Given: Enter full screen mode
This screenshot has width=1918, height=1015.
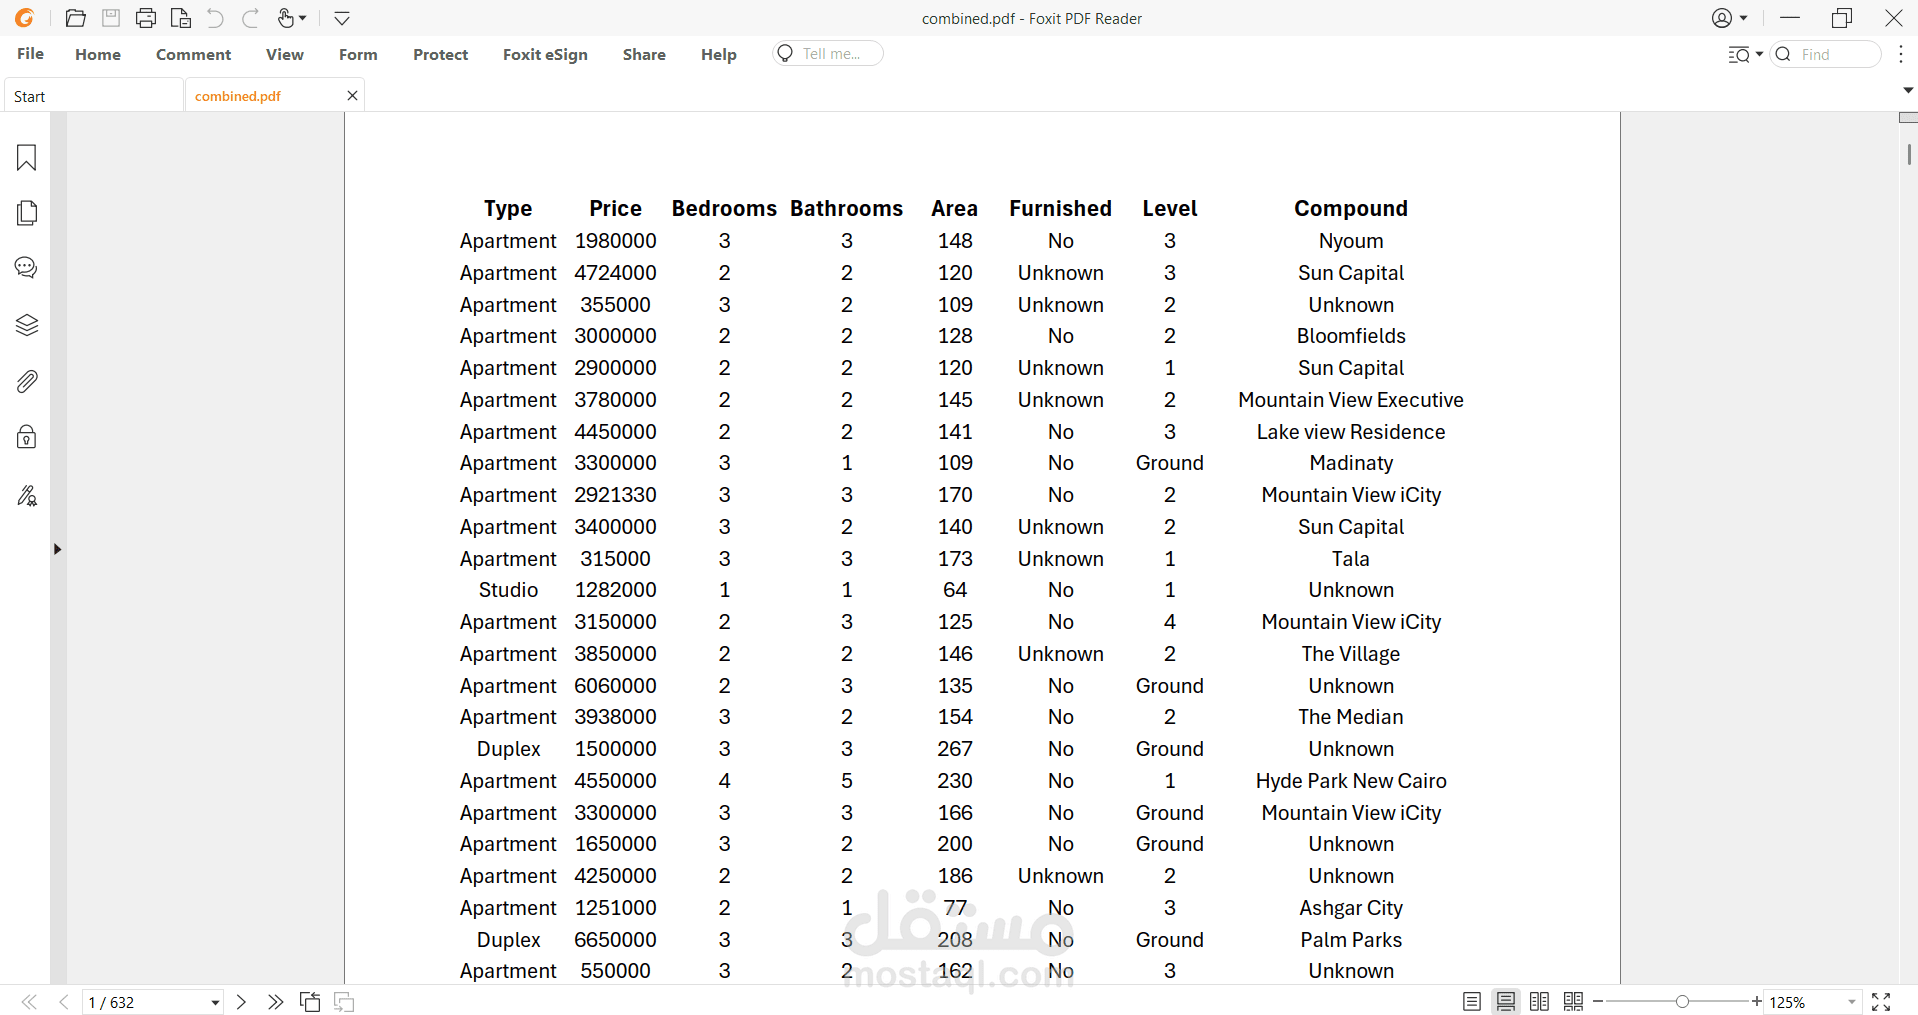Looking at the screenshot, I should (x=1881, y=1002).
